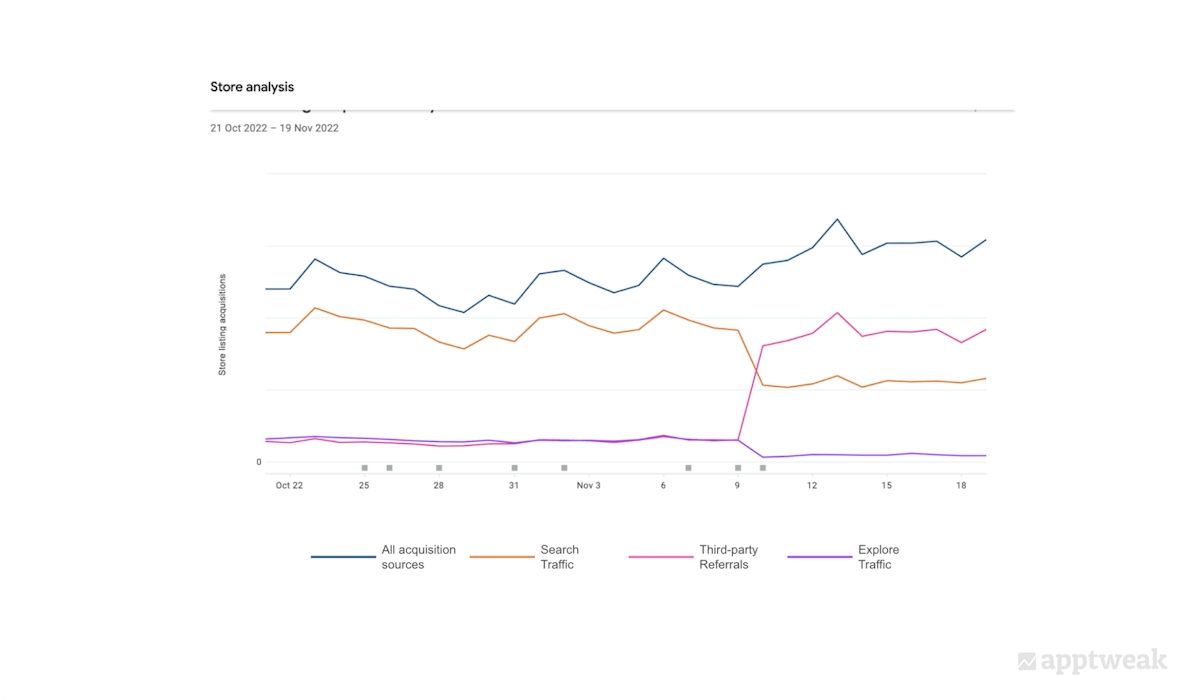Image resolution: width=1200 pixels, height=700 pixels.
Task: Open the Oct 31 event marker
Action: click(x=514, y=467)
